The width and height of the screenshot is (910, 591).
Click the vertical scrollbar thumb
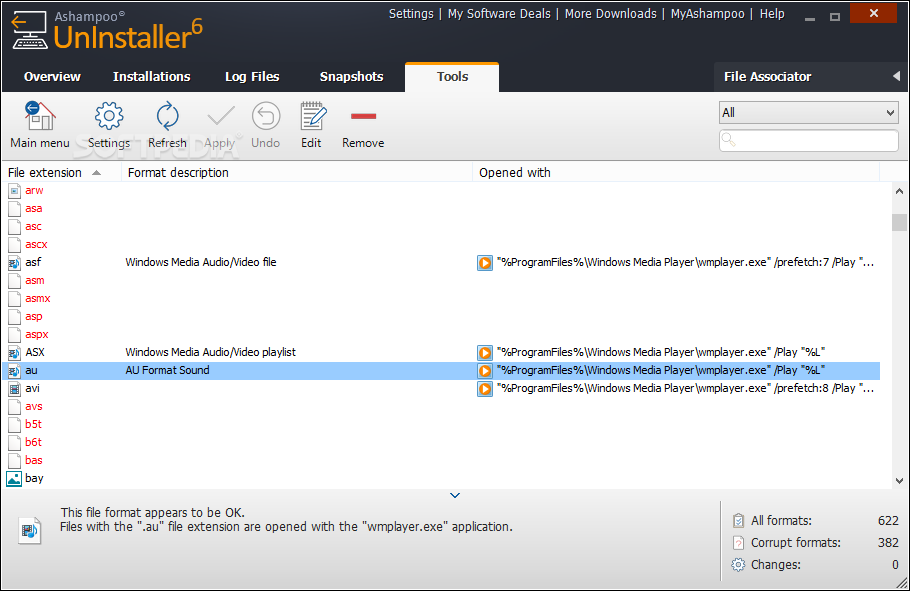point(899,222)
